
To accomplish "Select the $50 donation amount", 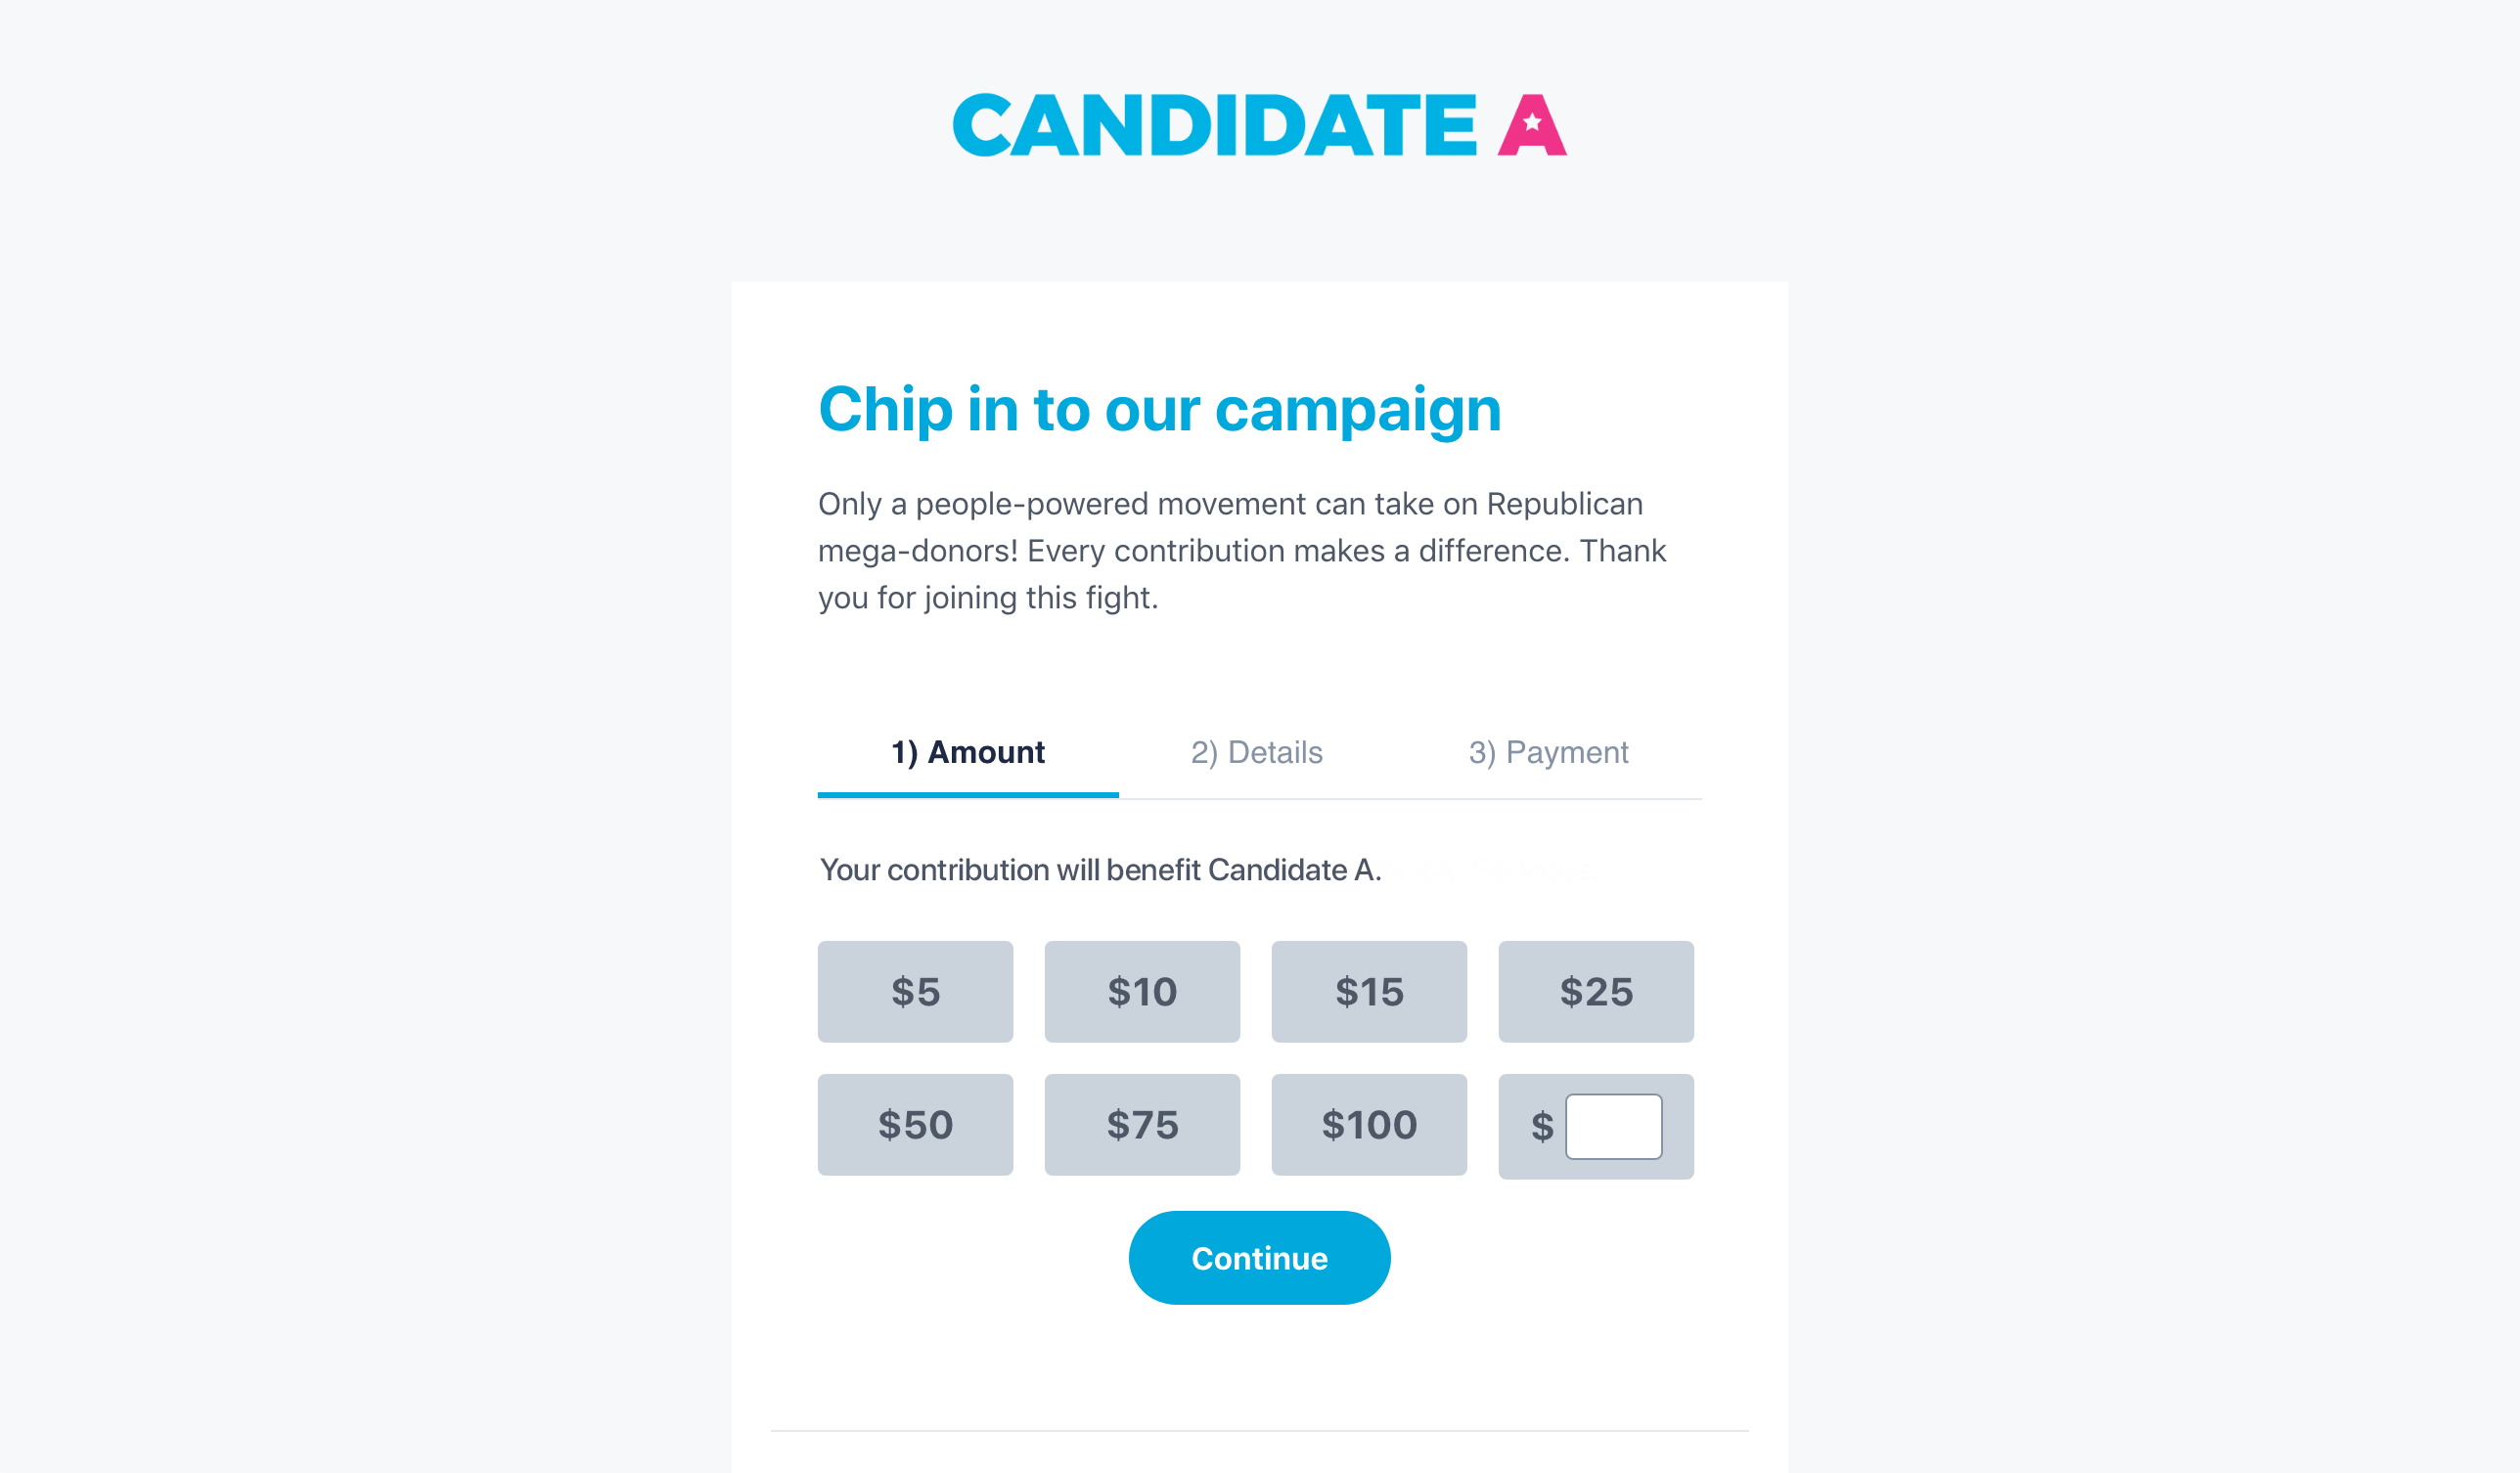I will 915,1124.
